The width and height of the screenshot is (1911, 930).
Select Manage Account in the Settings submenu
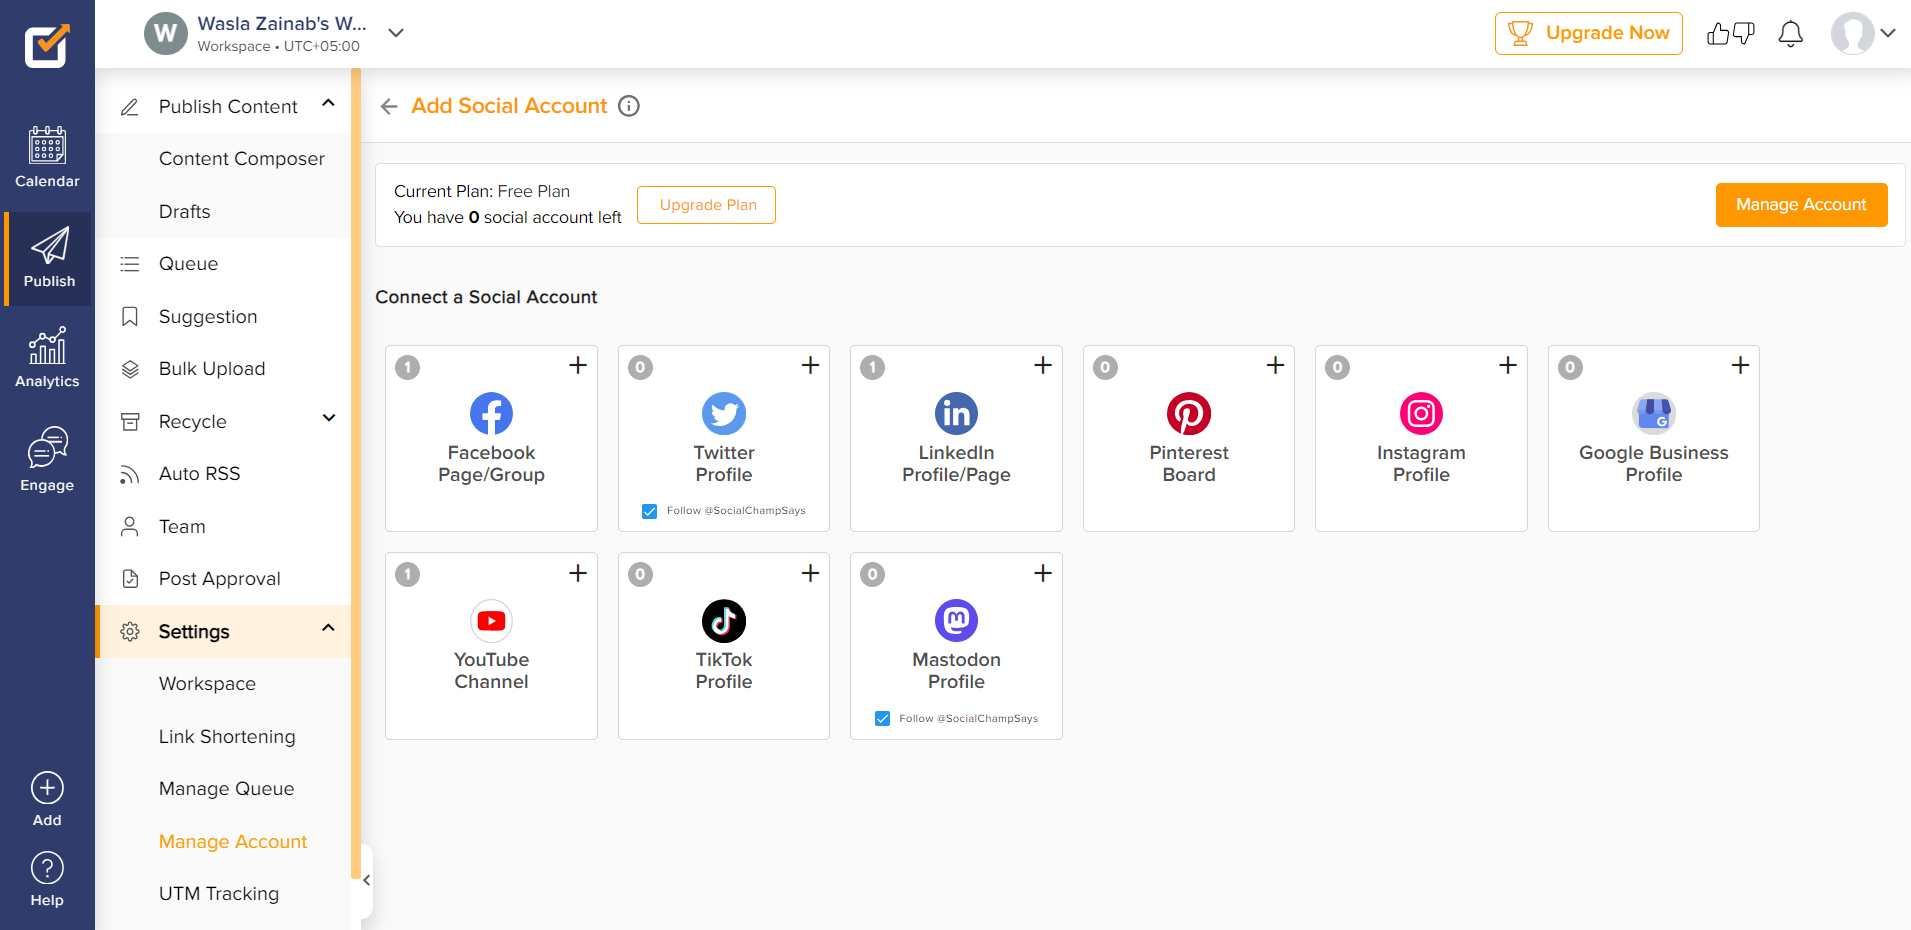233,842
